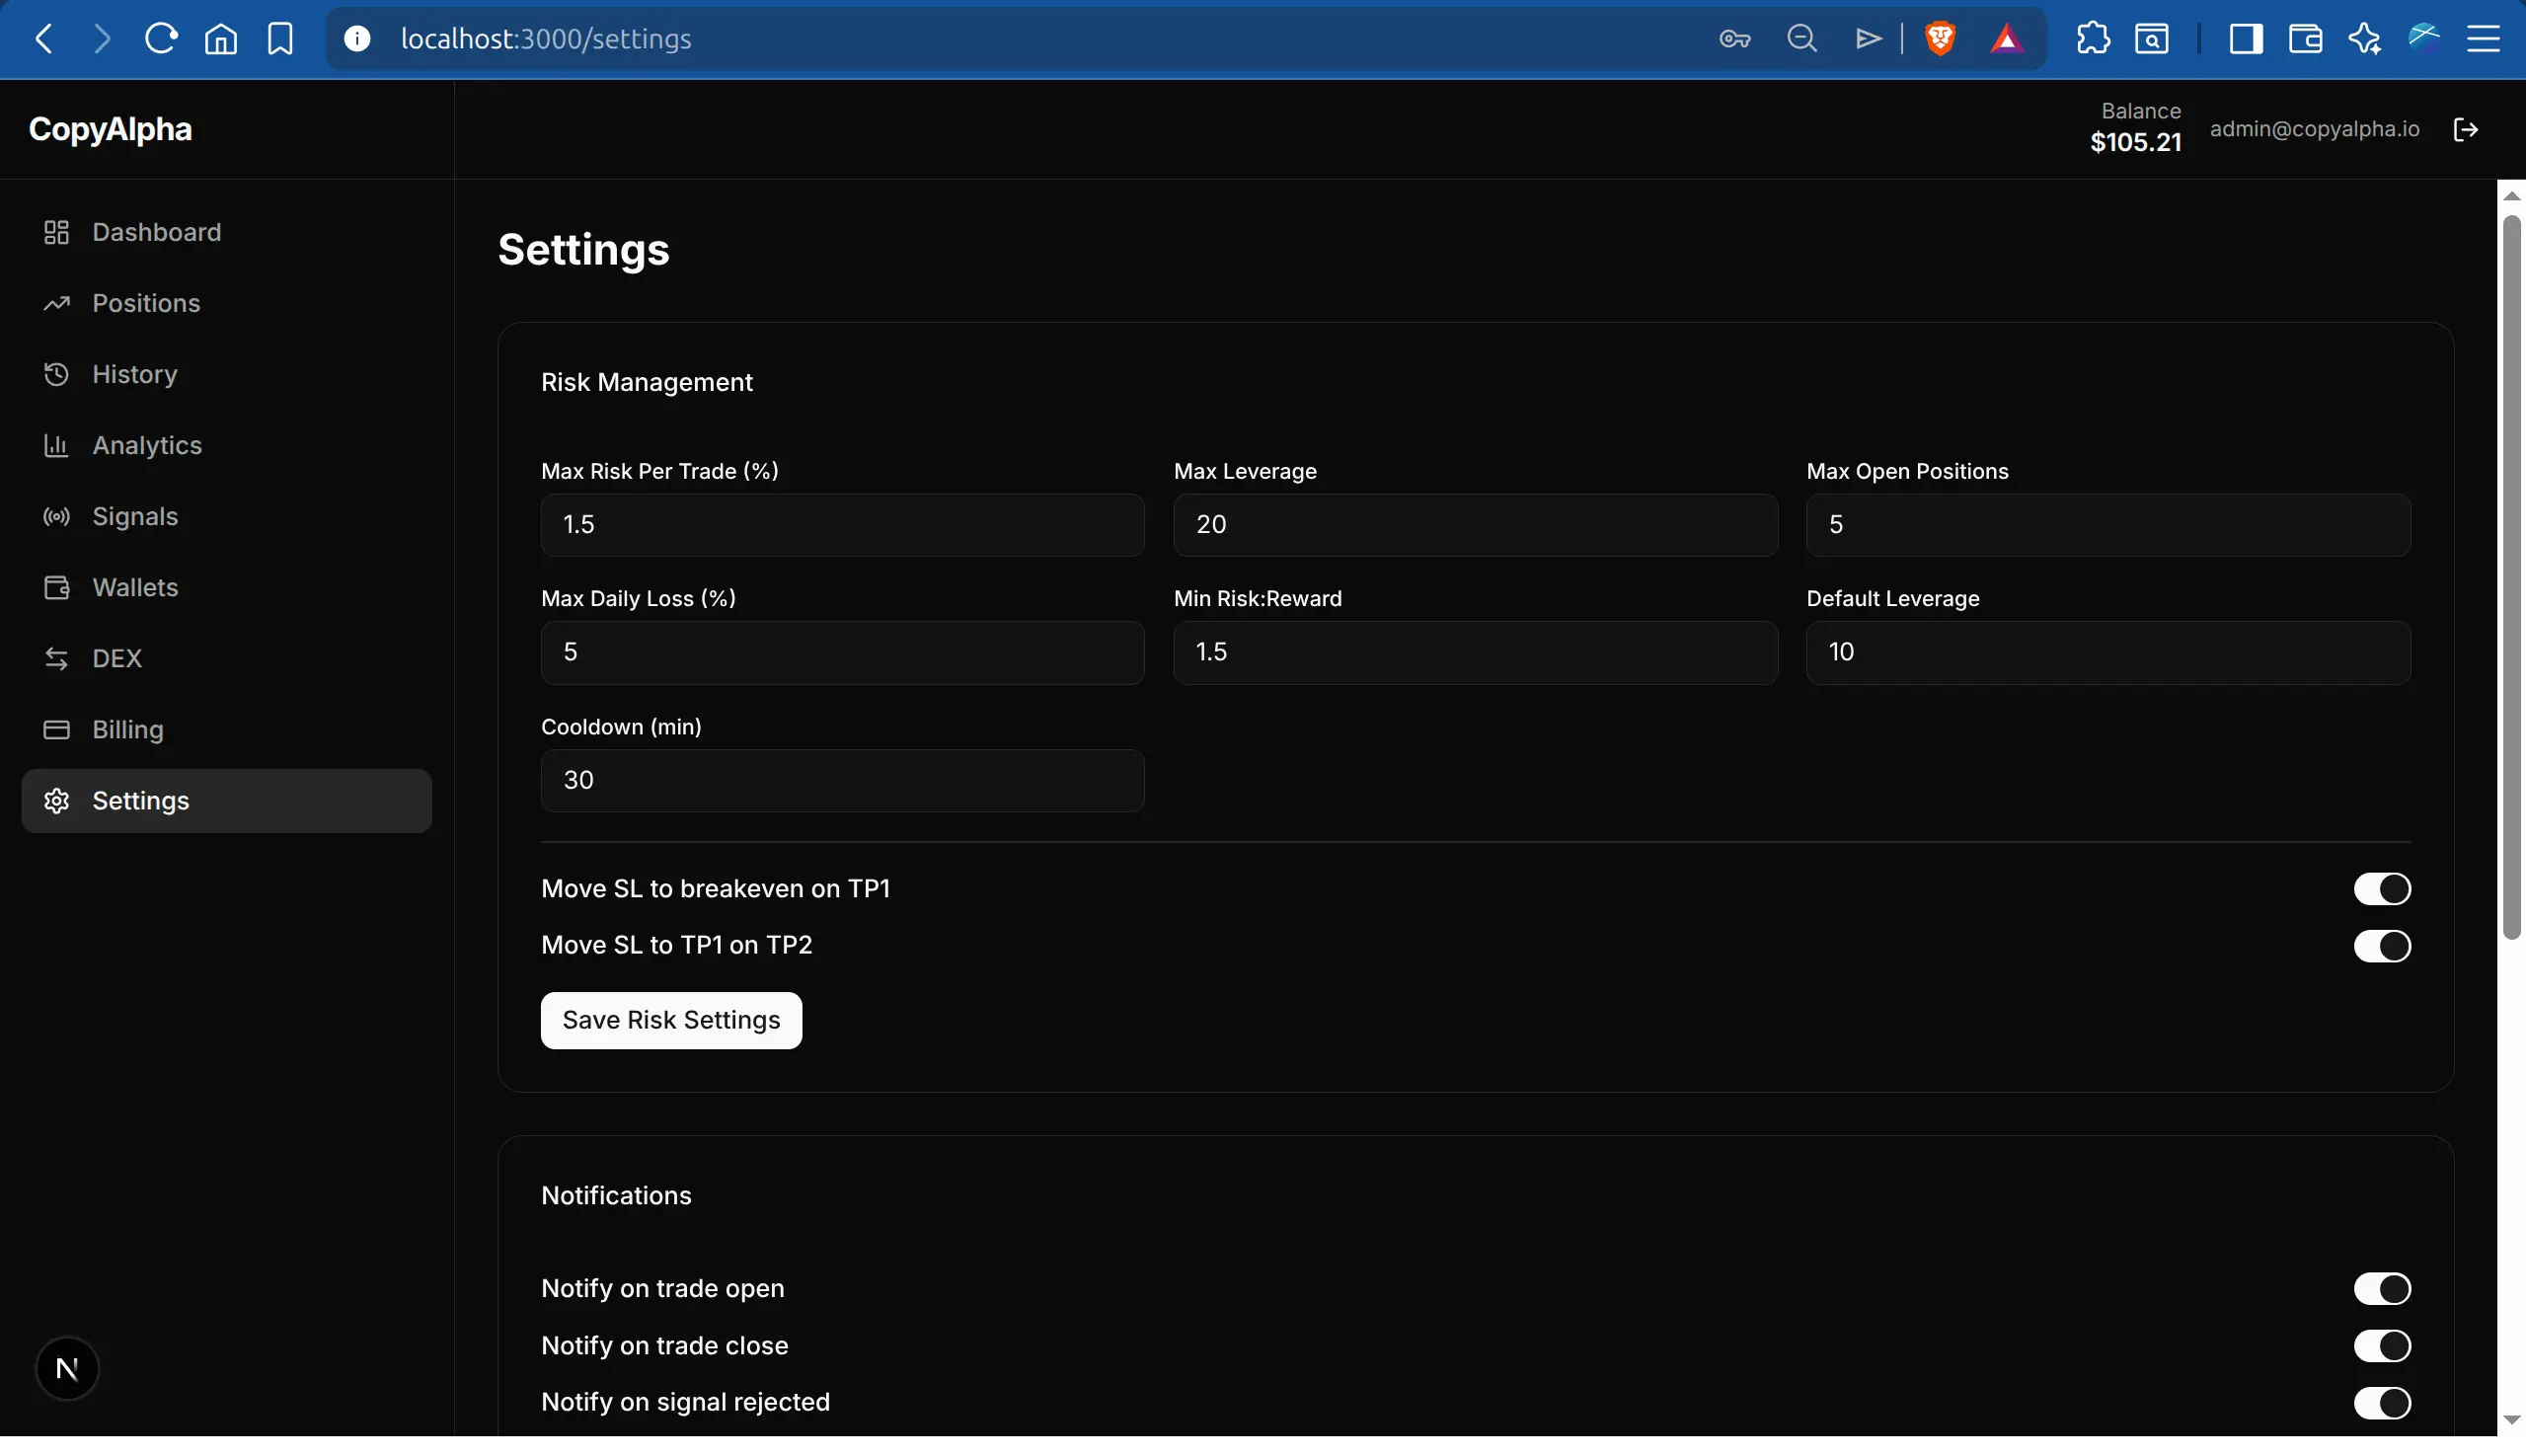Click the Next.js dev tools badge

[67, 1369]
